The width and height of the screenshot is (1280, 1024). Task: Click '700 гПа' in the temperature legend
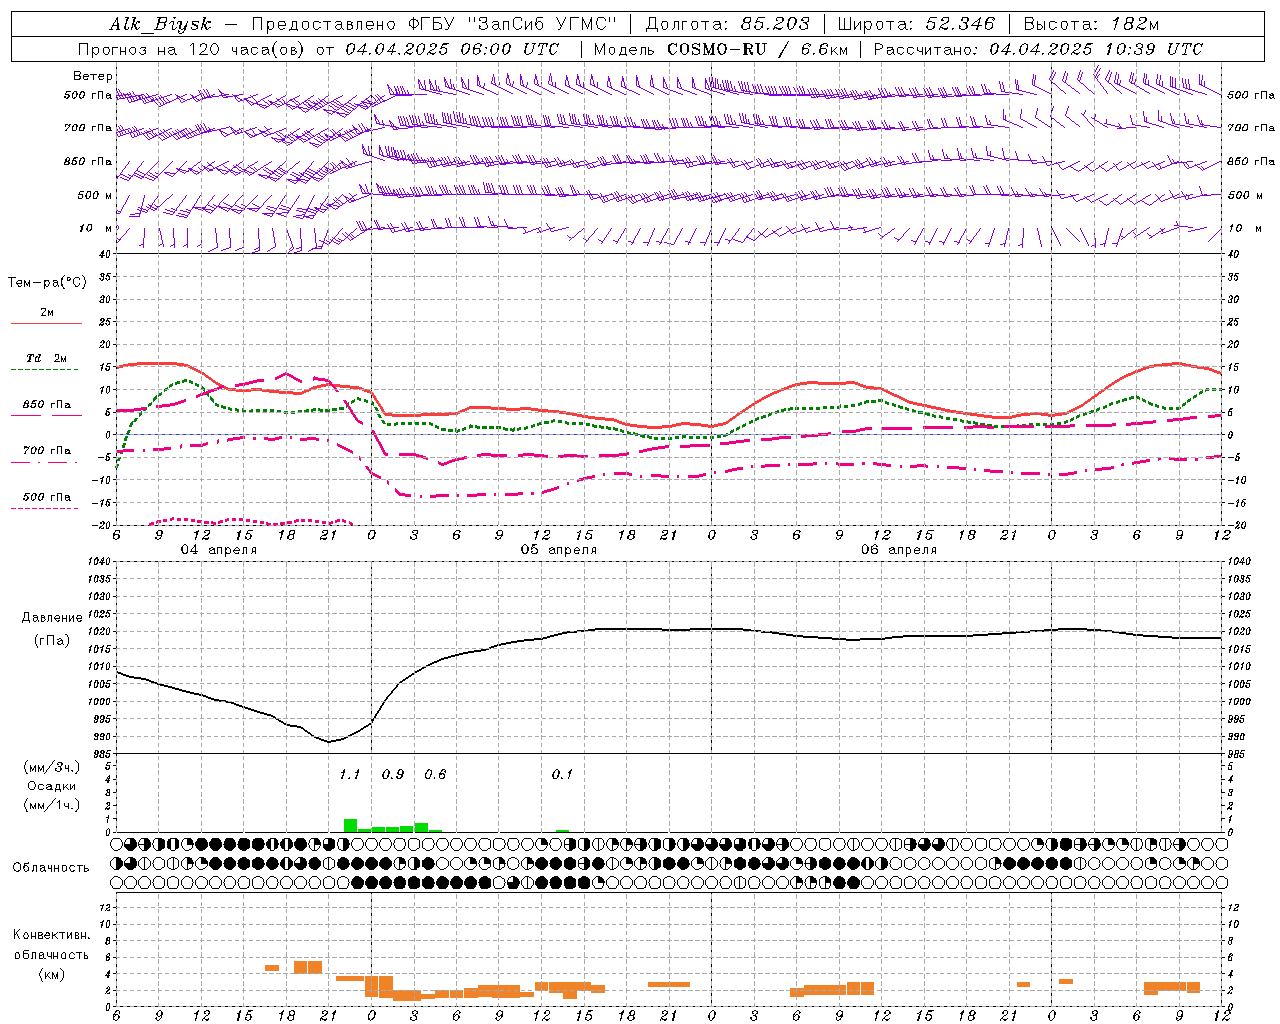pyautogui.click(x=46, y=451)
